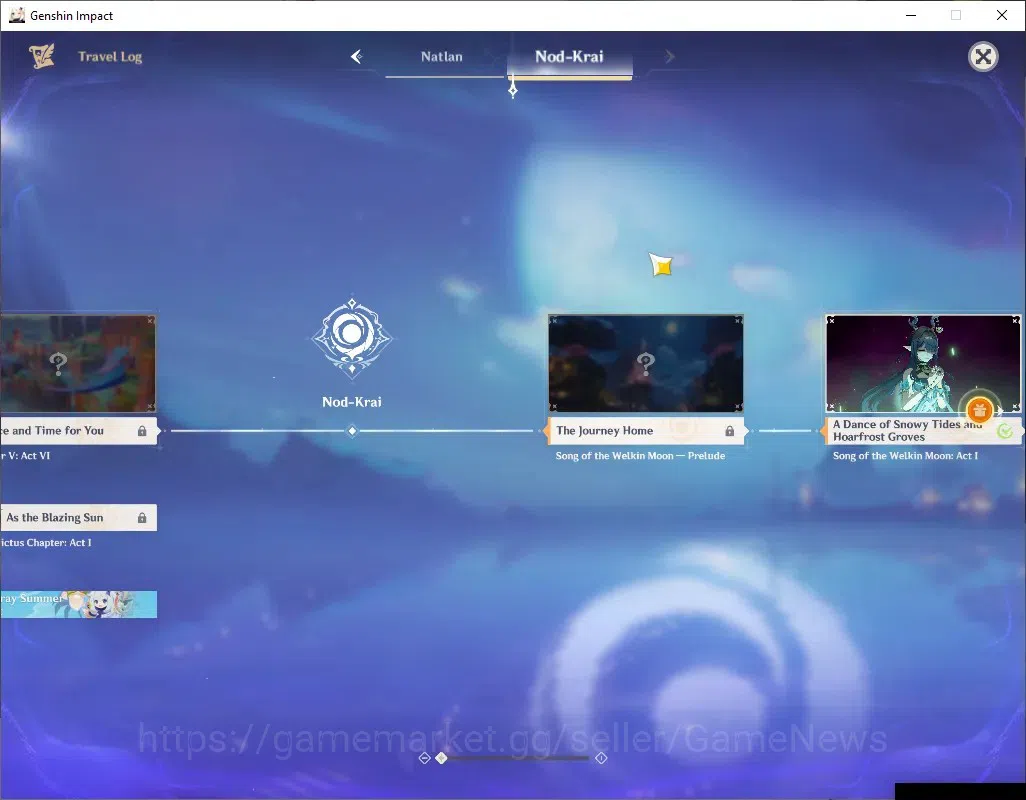Minimize the Genshin Impact window
This screenshot has width=1026, height=800.
[911, 15]
